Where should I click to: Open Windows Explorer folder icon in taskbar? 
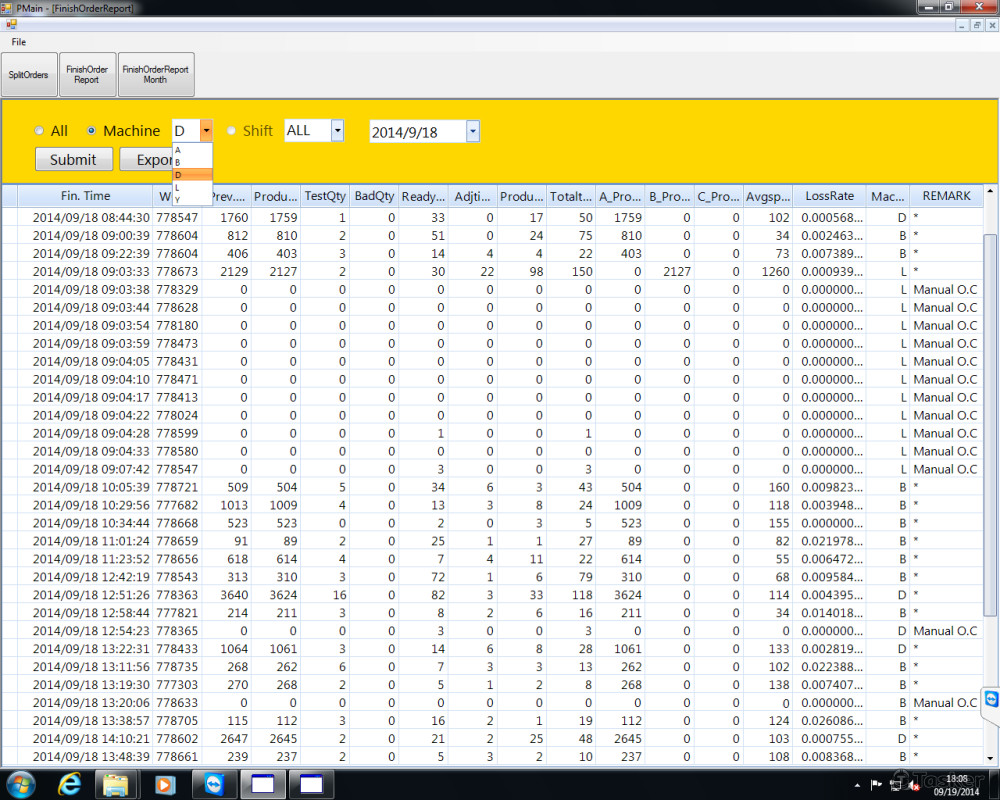(x=117, y=784)
